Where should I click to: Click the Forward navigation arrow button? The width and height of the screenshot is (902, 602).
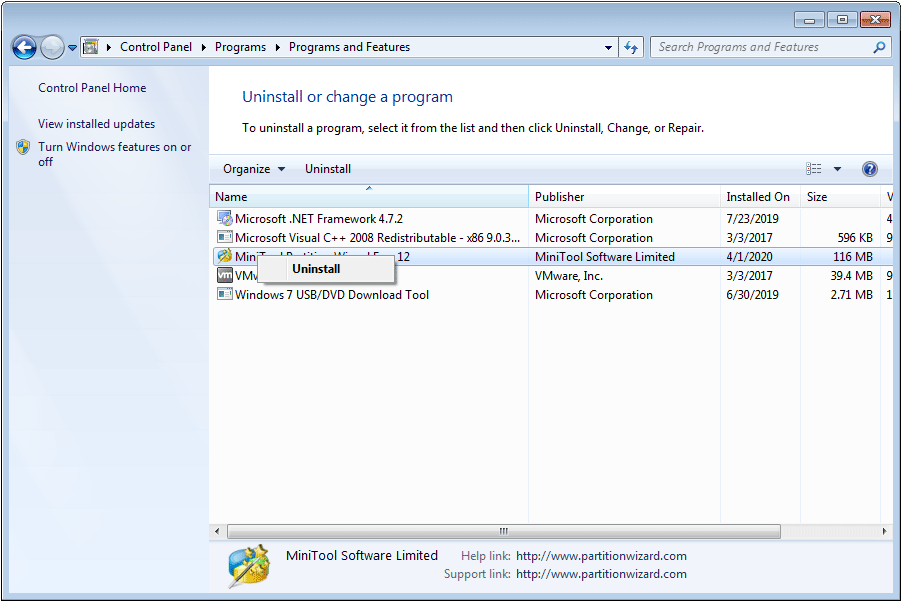52,47
